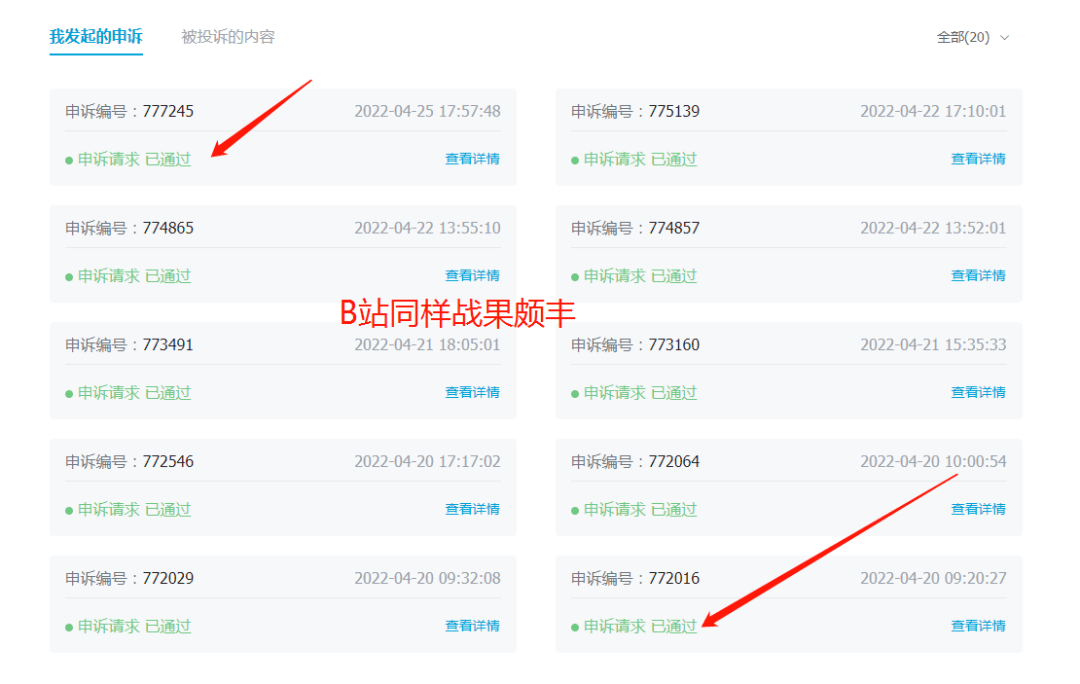This screenshot has width=1080, height=684.
Task: View details of appeal 772016
Action: (x=978, y=627)
